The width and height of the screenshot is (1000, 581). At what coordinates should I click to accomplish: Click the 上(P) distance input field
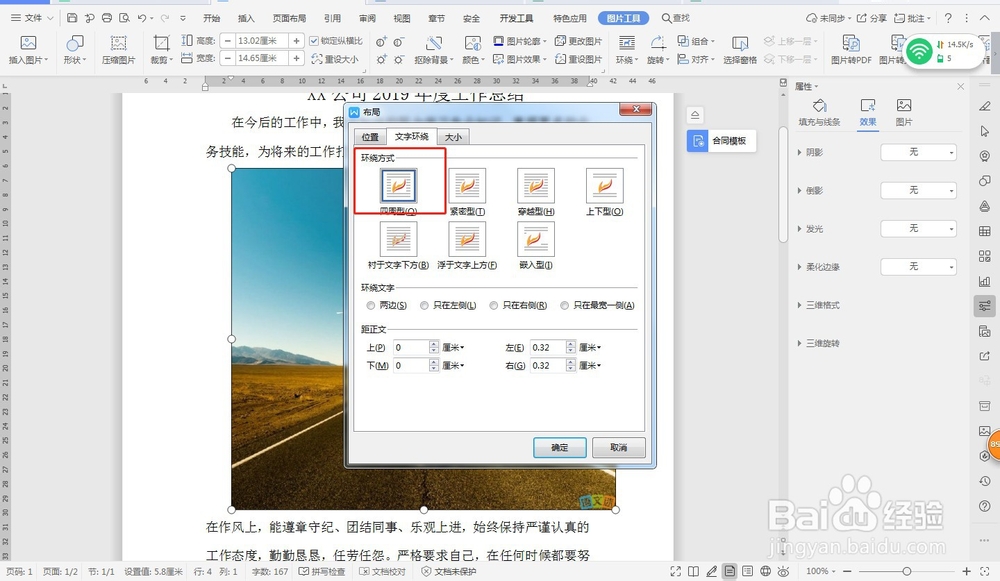(x=411, y=348)
